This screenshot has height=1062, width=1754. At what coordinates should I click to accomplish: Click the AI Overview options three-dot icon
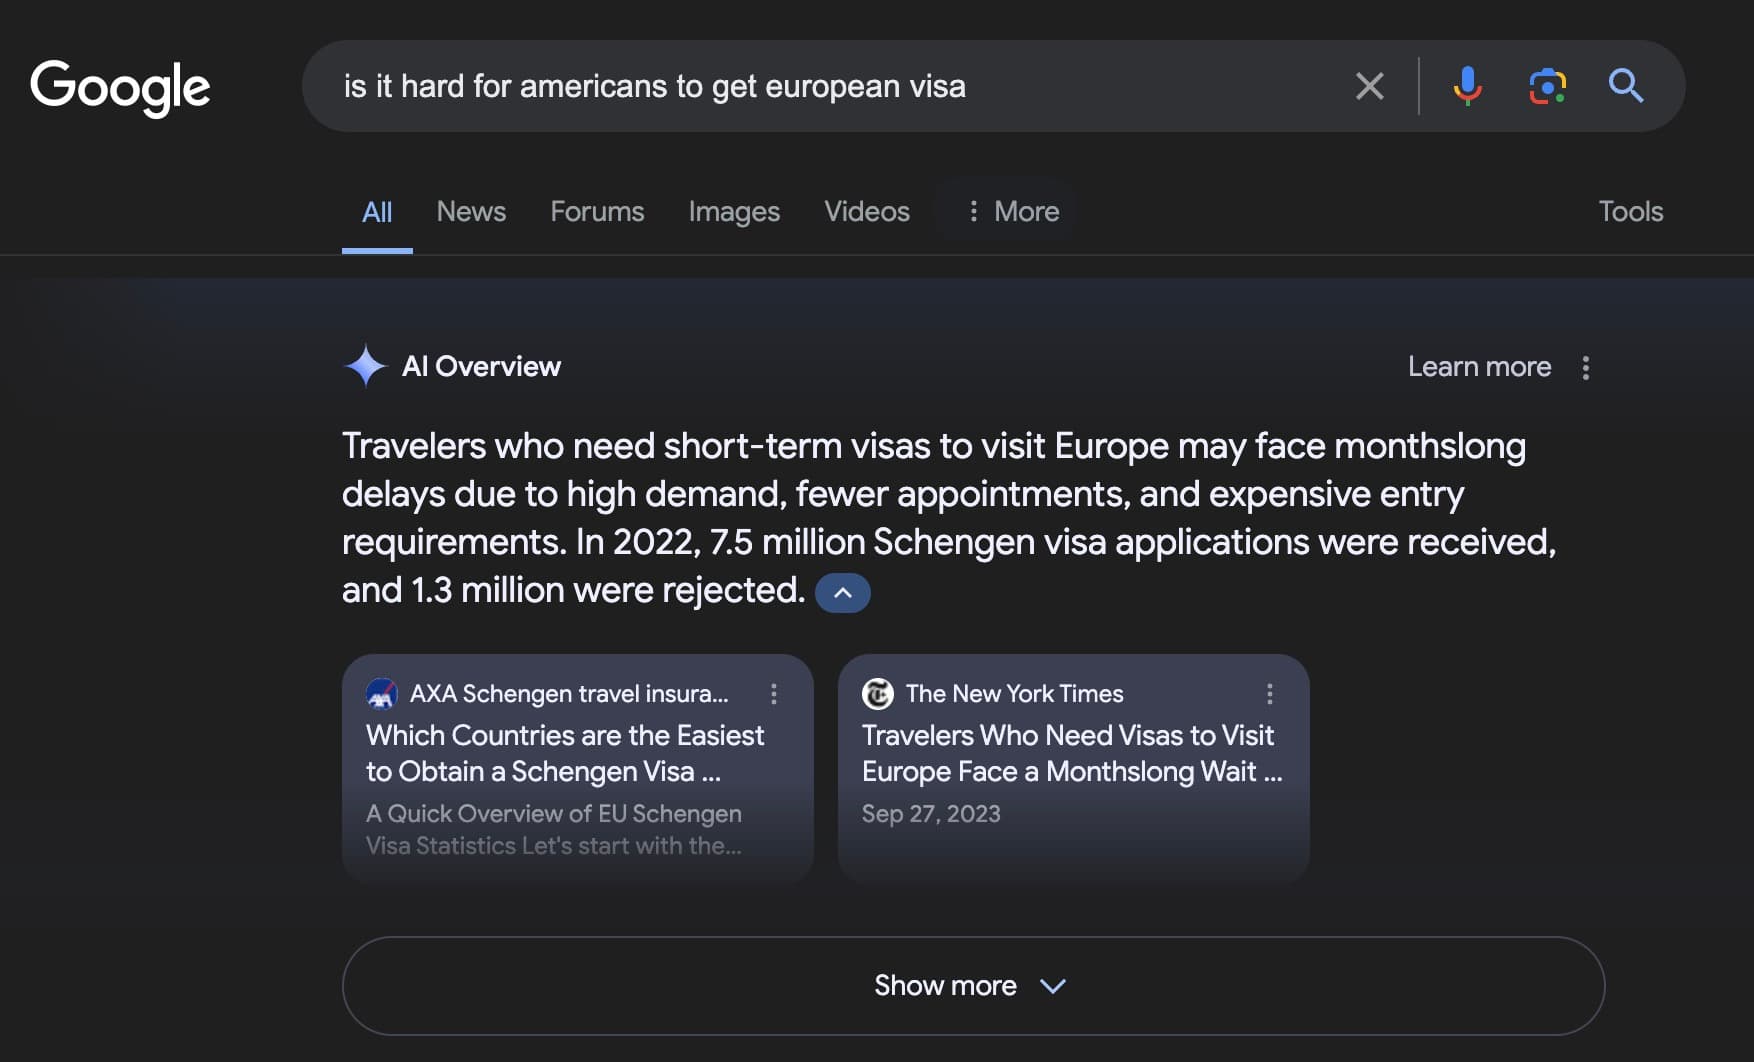(1585, 368)
